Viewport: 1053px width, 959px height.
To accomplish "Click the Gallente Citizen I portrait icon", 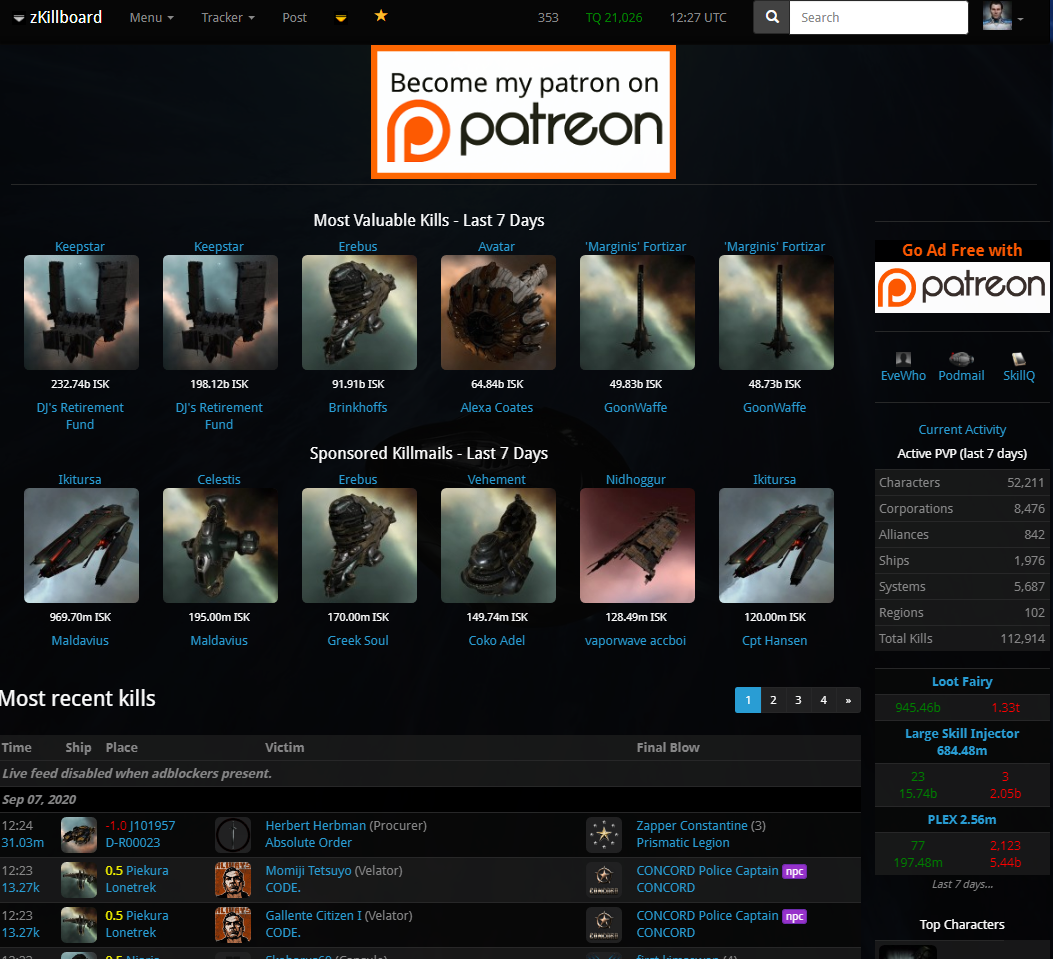I will tap(233, 925).
